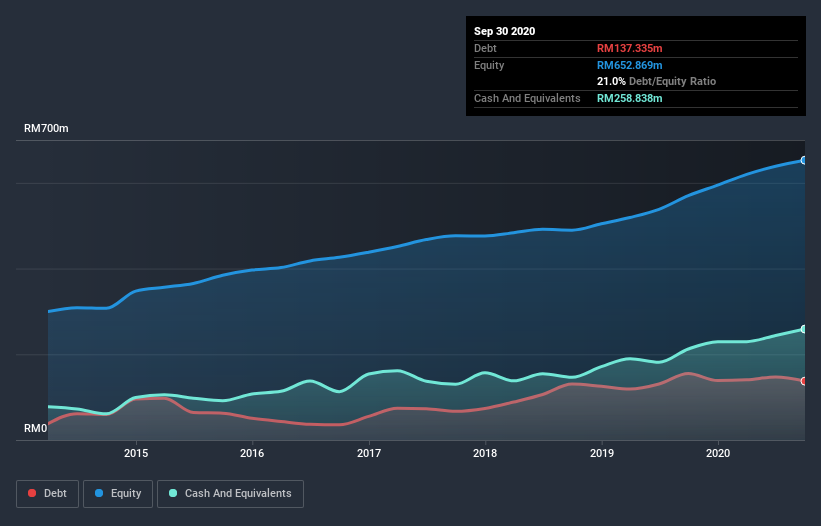This screenshot has height=526, width=821.
Task: Click the Equity row label in tooltip
Action: [489, 65]
